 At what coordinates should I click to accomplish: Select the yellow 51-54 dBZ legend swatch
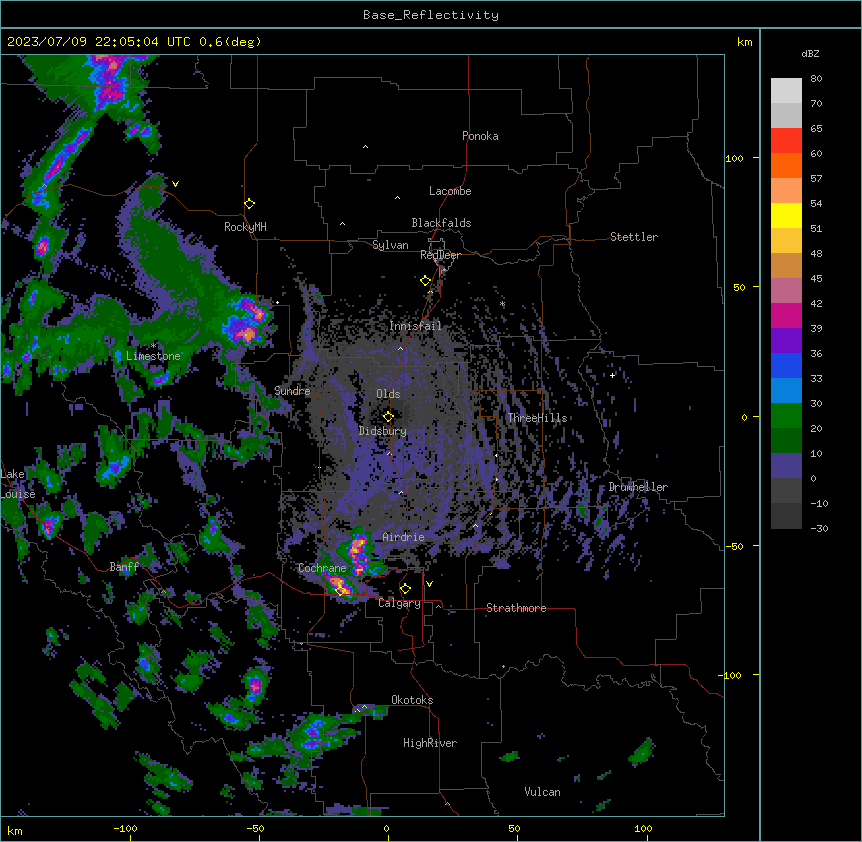(x=786, y=215)
